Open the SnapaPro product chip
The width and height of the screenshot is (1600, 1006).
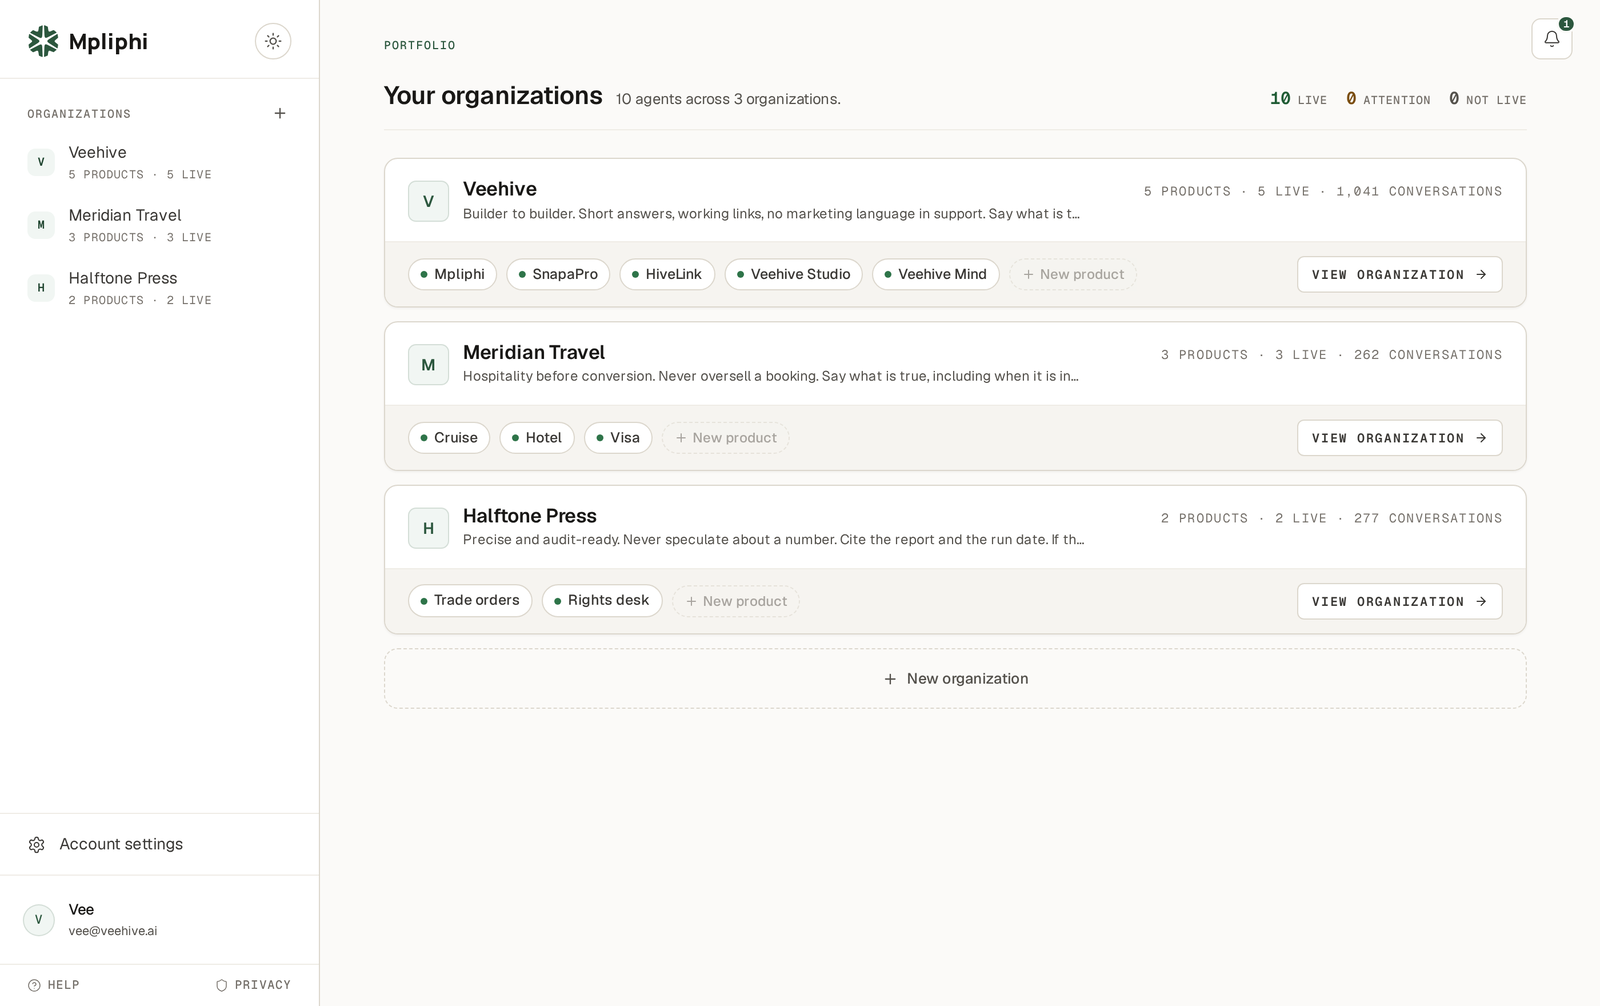click(x=558, y=274)
